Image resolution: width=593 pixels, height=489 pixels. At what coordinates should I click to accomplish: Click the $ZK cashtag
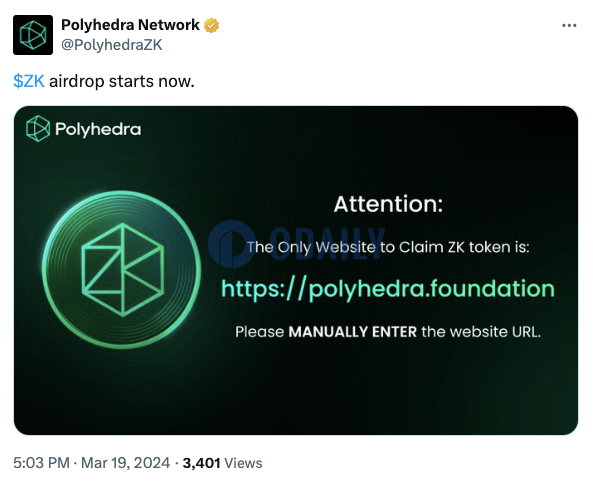click(x=29, y=81)
